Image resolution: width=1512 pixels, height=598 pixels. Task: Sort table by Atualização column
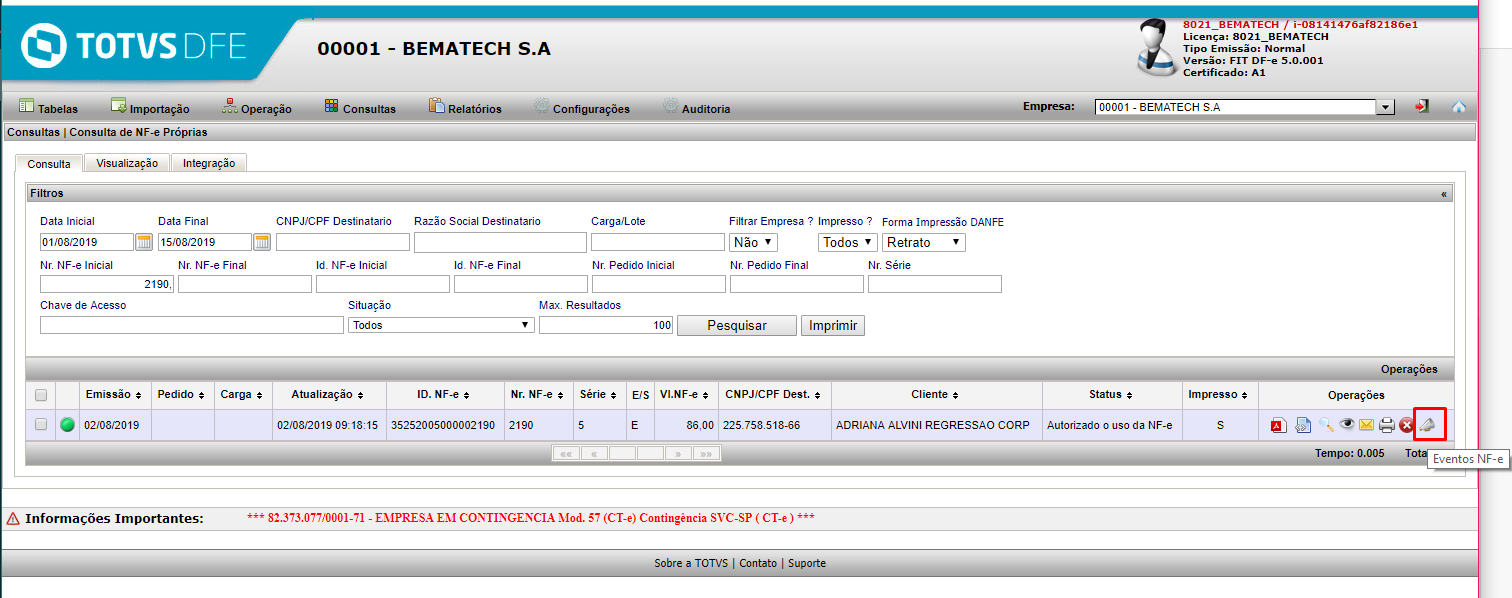pyautogui.click(x=327, y=395)
